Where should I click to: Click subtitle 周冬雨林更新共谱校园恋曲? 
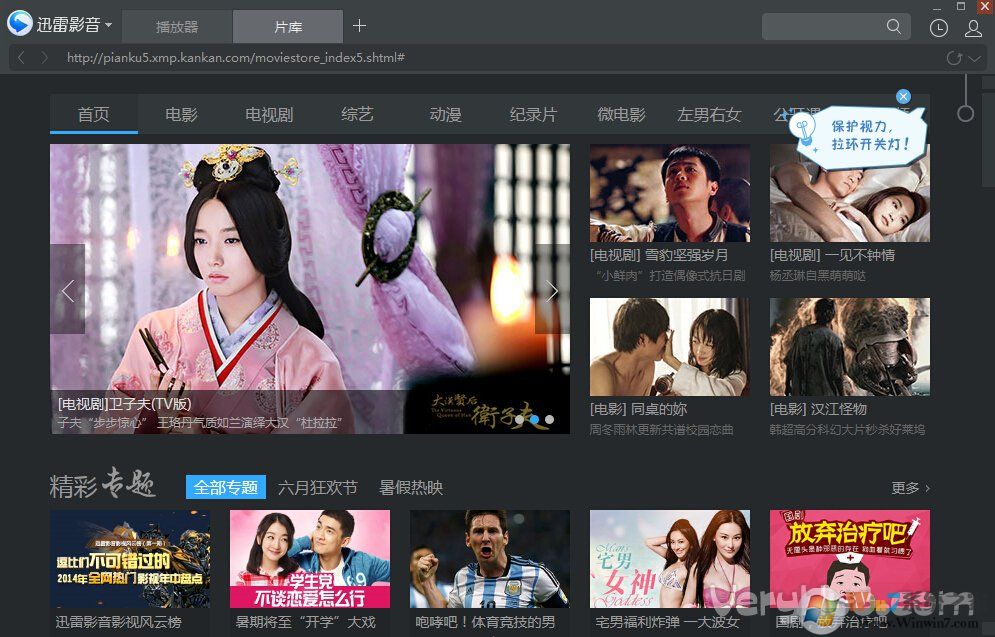(661, 430)
